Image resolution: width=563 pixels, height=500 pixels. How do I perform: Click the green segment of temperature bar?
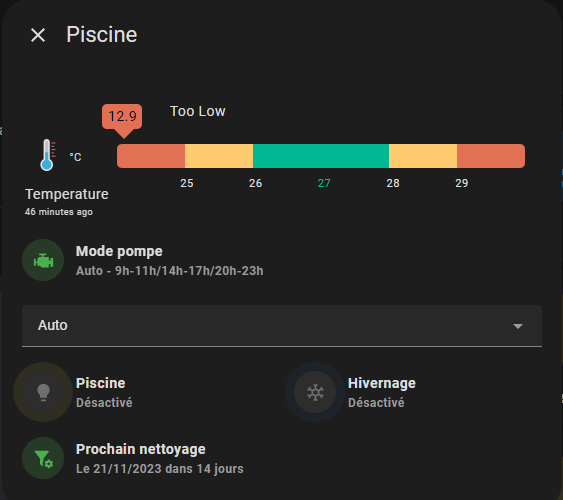[x=321, y=156]
